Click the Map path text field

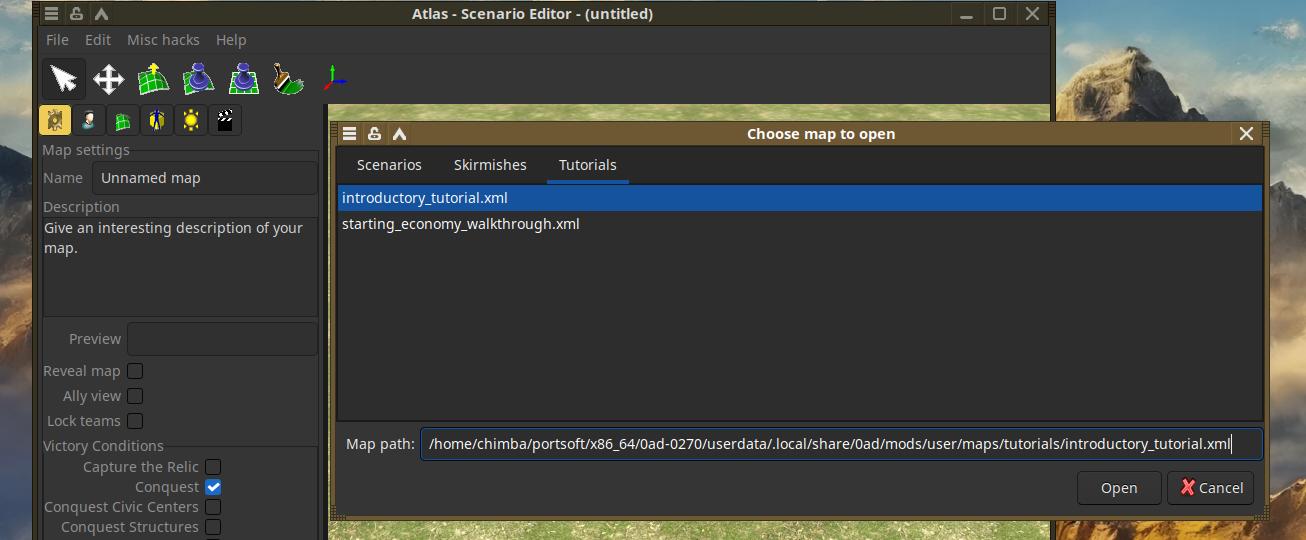(x=841, y=444)
